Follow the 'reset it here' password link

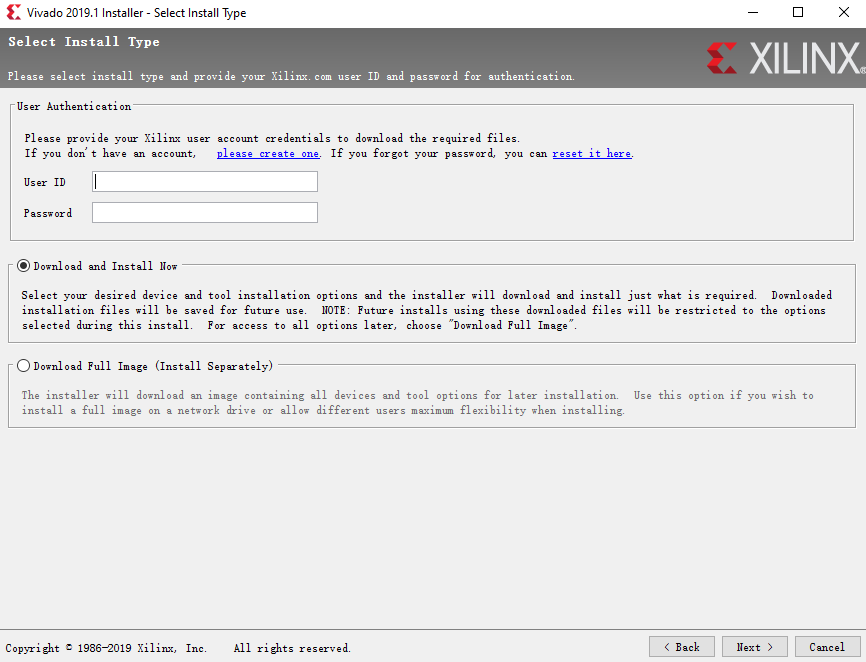[x=592, y=153]
